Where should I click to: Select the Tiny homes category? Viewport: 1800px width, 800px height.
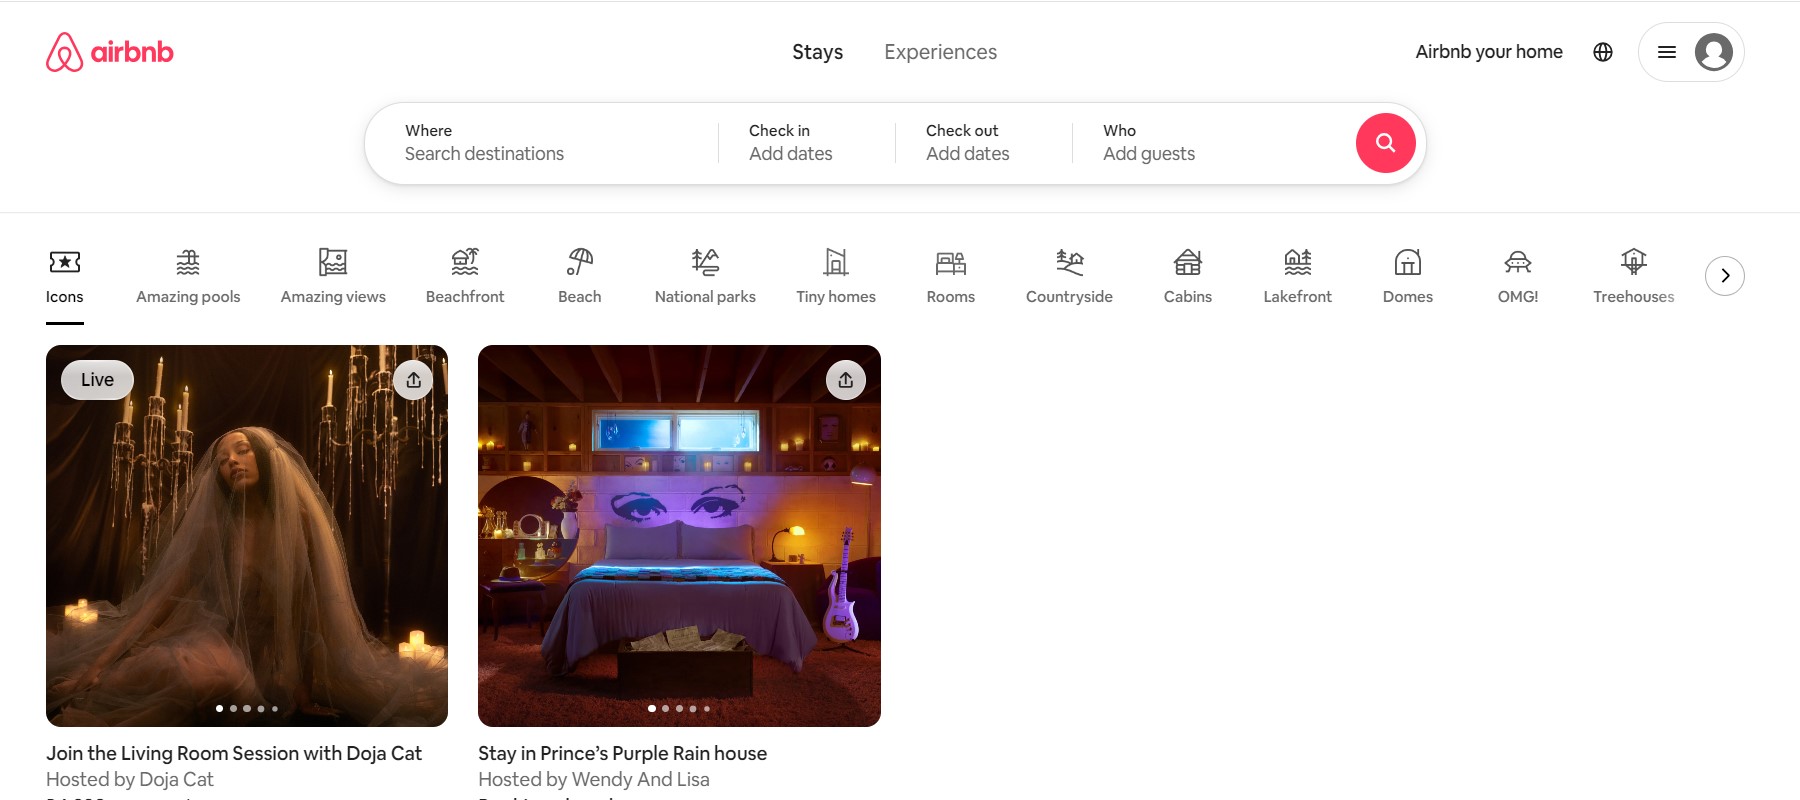coord(836,275)
